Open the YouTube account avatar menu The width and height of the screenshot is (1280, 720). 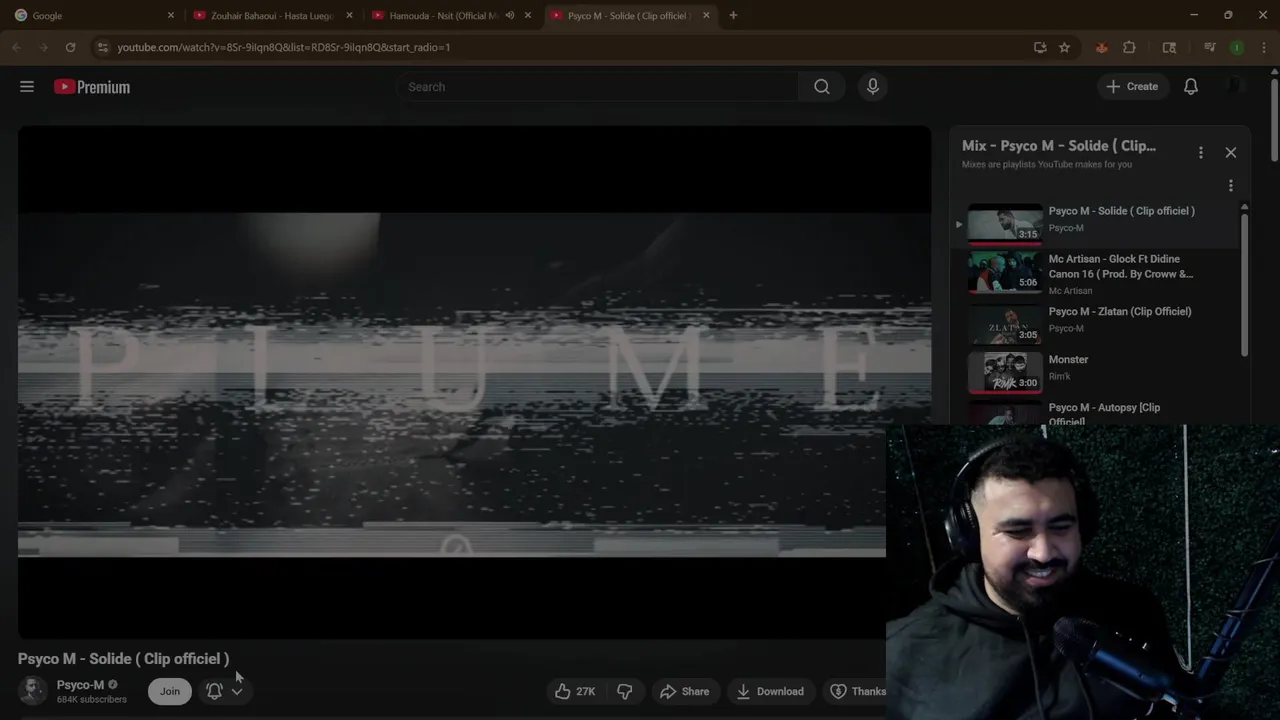point(1235,87)
